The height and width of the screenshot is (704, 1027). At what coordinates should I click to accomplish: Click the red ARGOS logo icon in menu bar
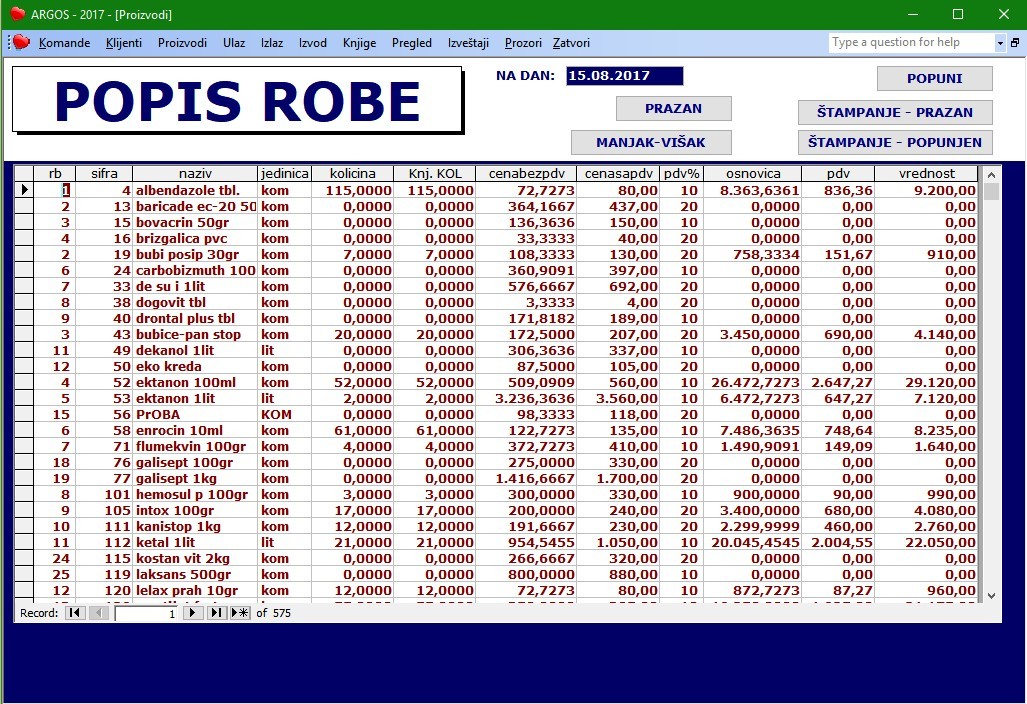tap(22, 43)
